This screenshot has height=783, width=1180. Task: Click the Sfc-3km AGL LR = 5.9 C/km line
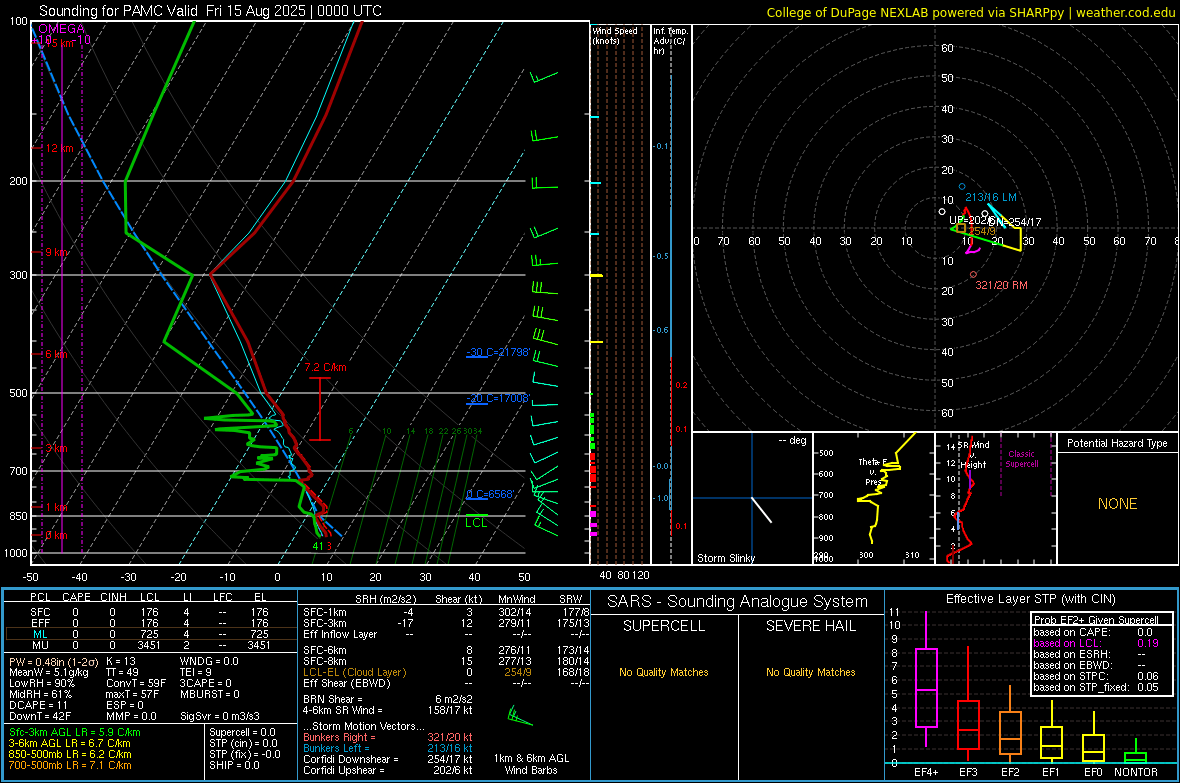75,733
